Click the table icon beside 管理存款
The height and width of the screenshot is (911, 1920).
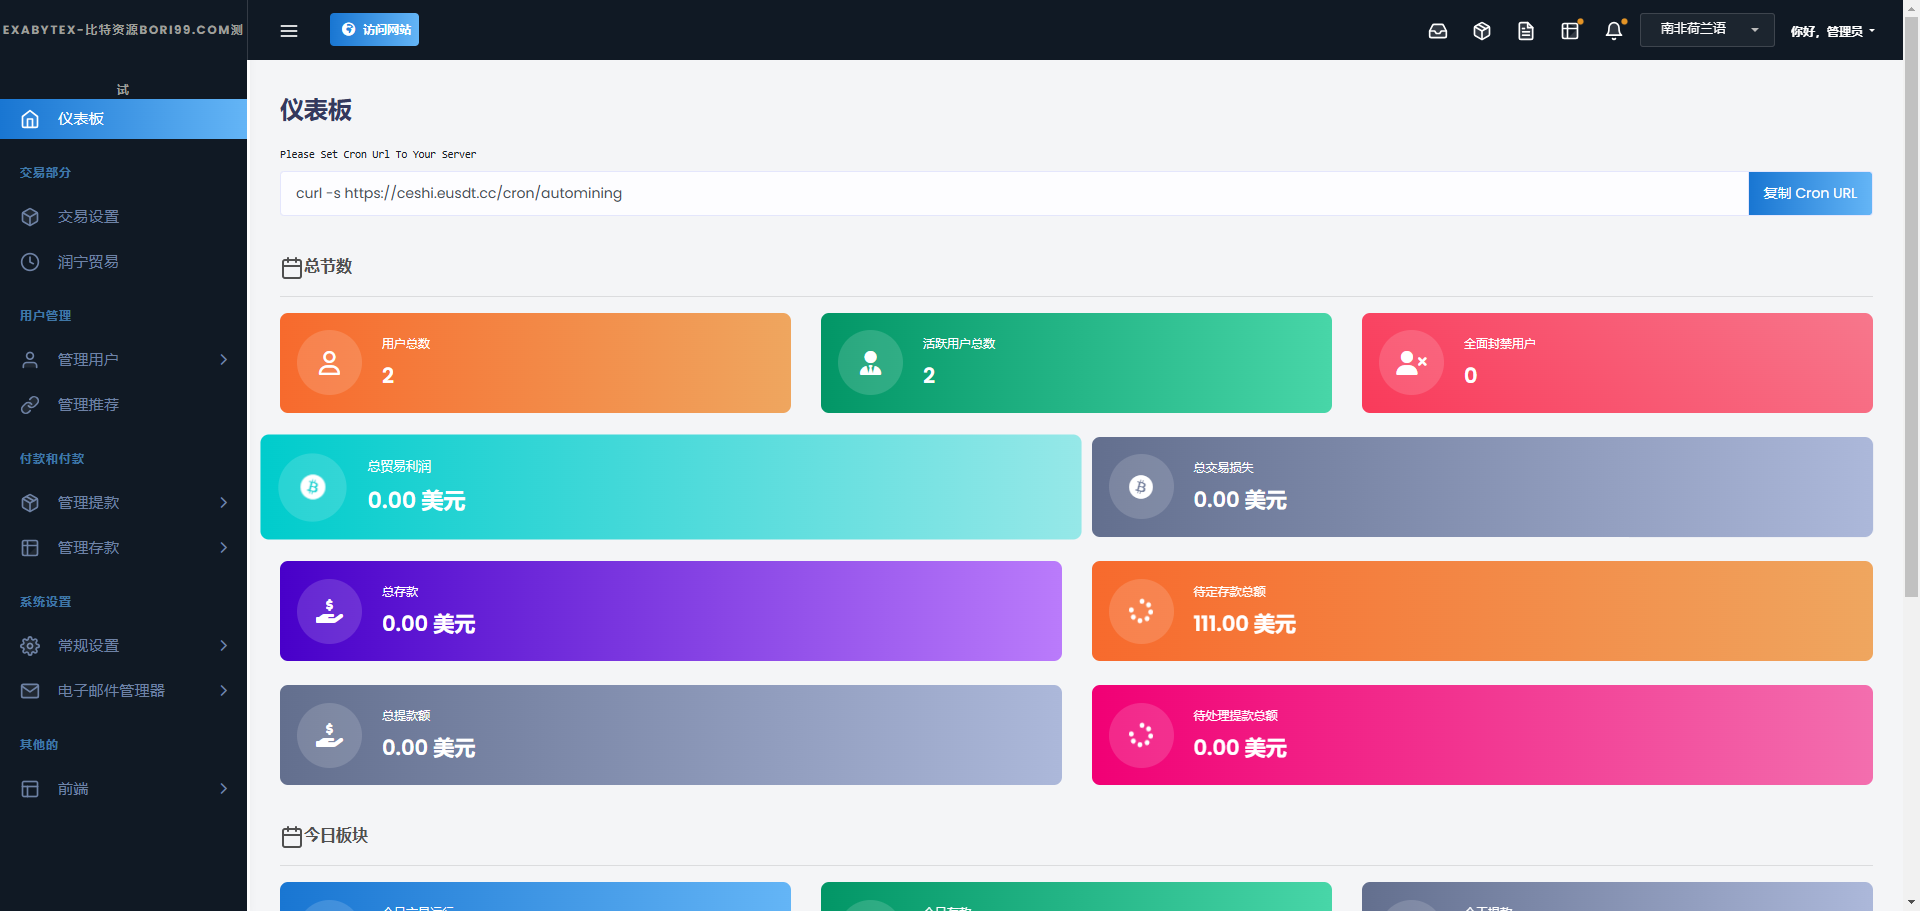30,548
